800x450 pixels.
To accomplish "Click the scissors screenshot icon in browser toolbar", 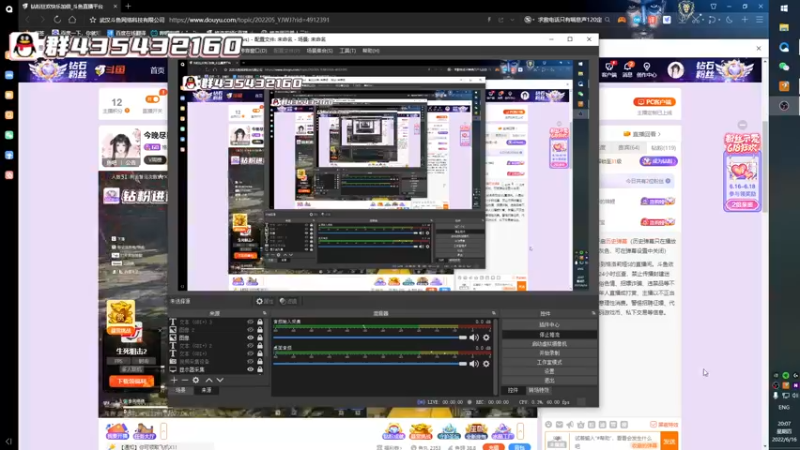I will pos(696,20).
